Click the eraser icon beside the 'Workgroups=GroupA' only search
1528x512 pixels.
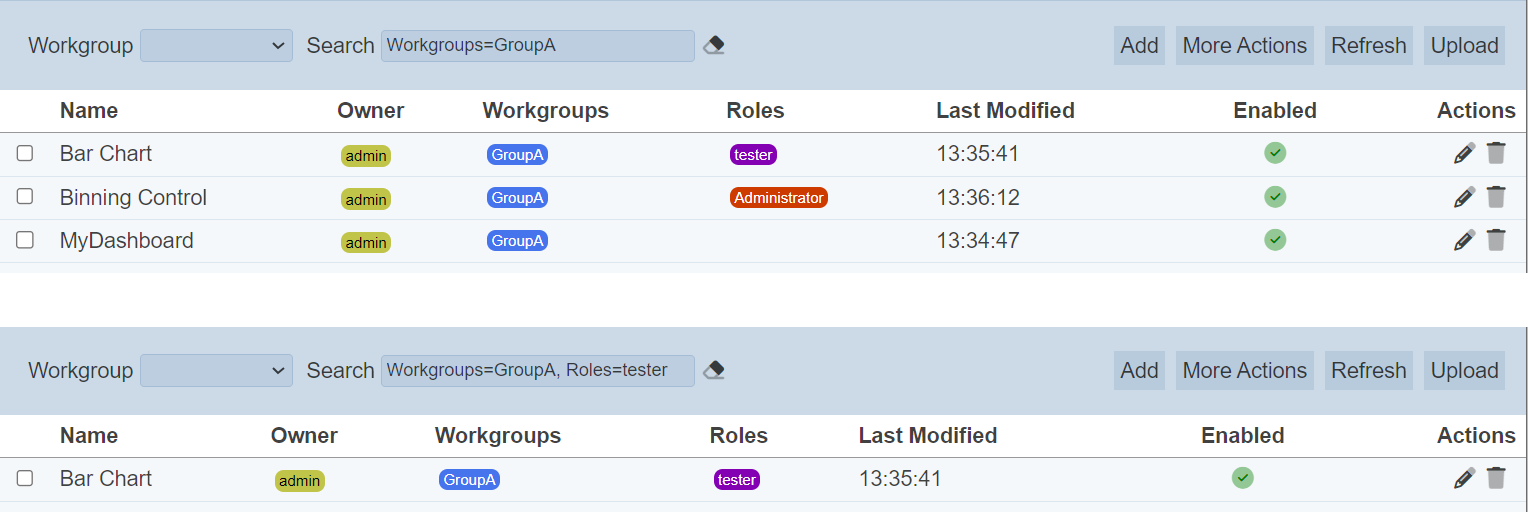click(714, 46)
